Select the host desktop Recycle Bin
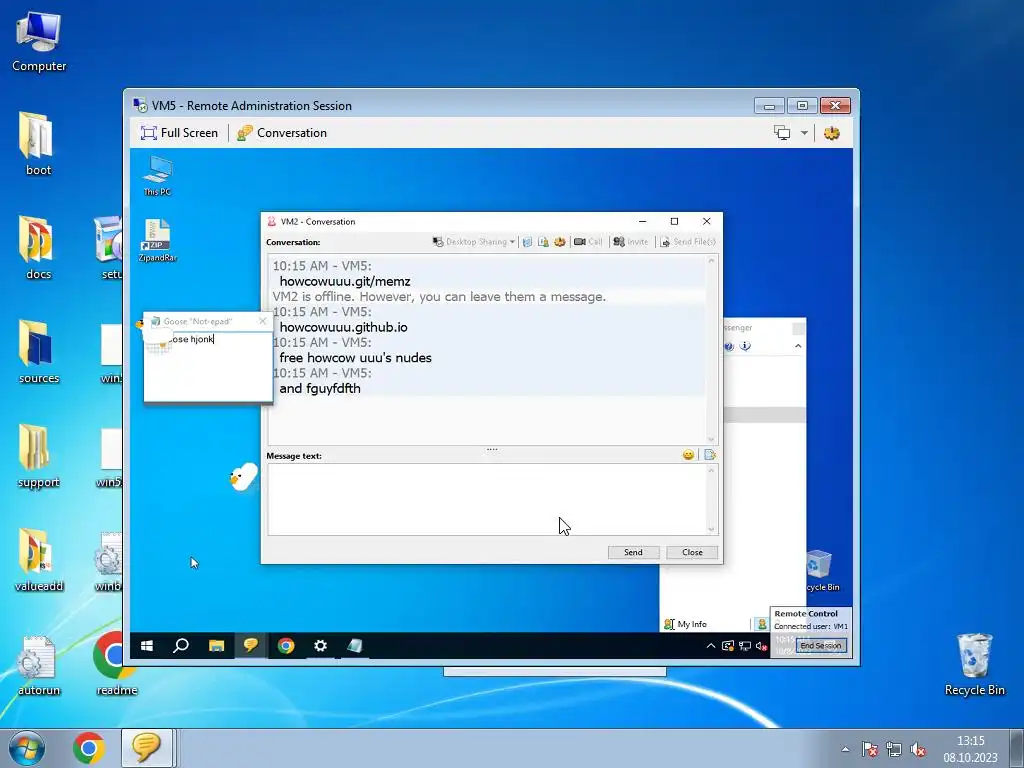Image resolution: width=1024 pixels, height=768 pixels. point(974,664)
